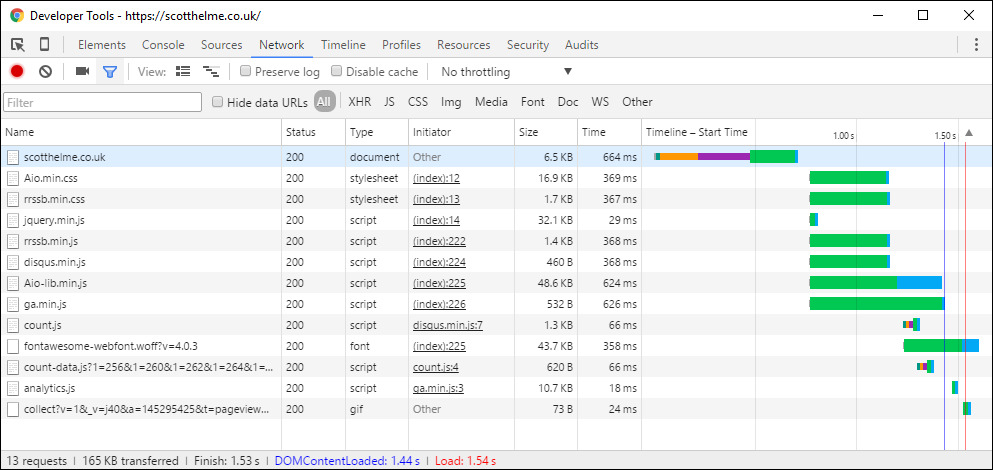Viewport: 993px width, 470px height.
Task: Open the Security tab
Action: click(527, 45)
